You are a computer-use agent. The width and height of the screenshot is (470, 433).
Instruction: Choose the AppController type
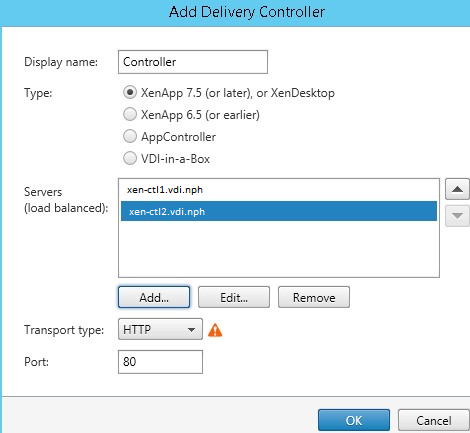point(130,136)
